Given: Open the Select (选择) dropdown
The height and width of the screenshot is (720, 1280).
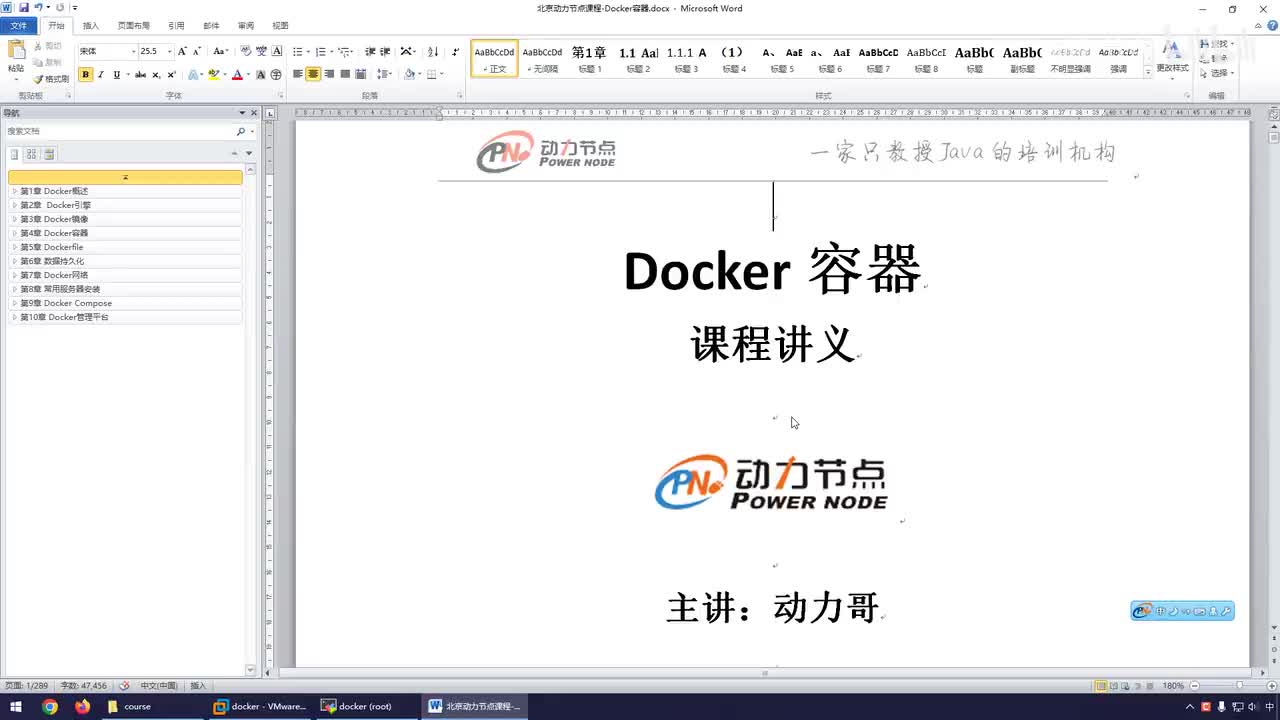Looking at the screenshot, I should [x=1217, y=73].
